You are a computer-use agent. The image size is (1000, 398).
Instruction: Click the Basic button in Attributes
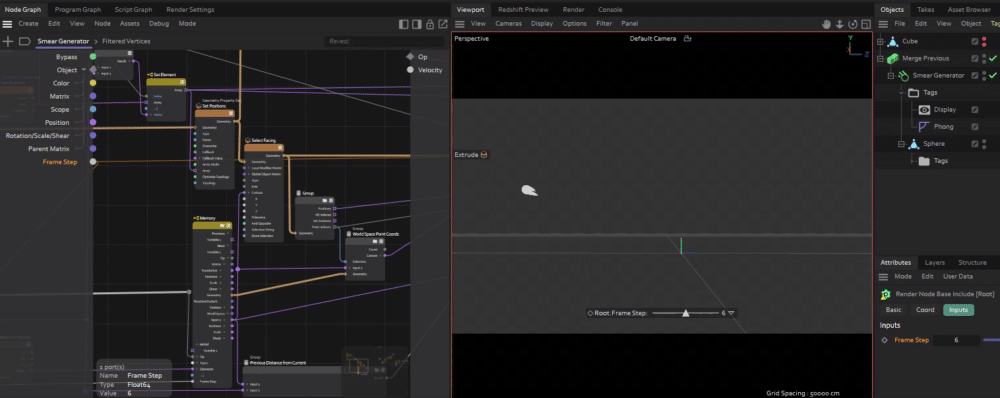(893, 310)
